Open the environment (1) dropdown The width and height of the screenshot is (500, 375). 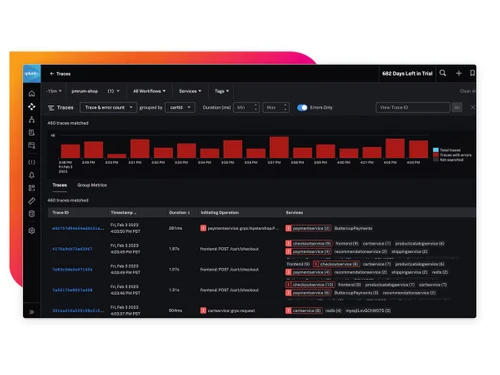(x=113, y=91)
